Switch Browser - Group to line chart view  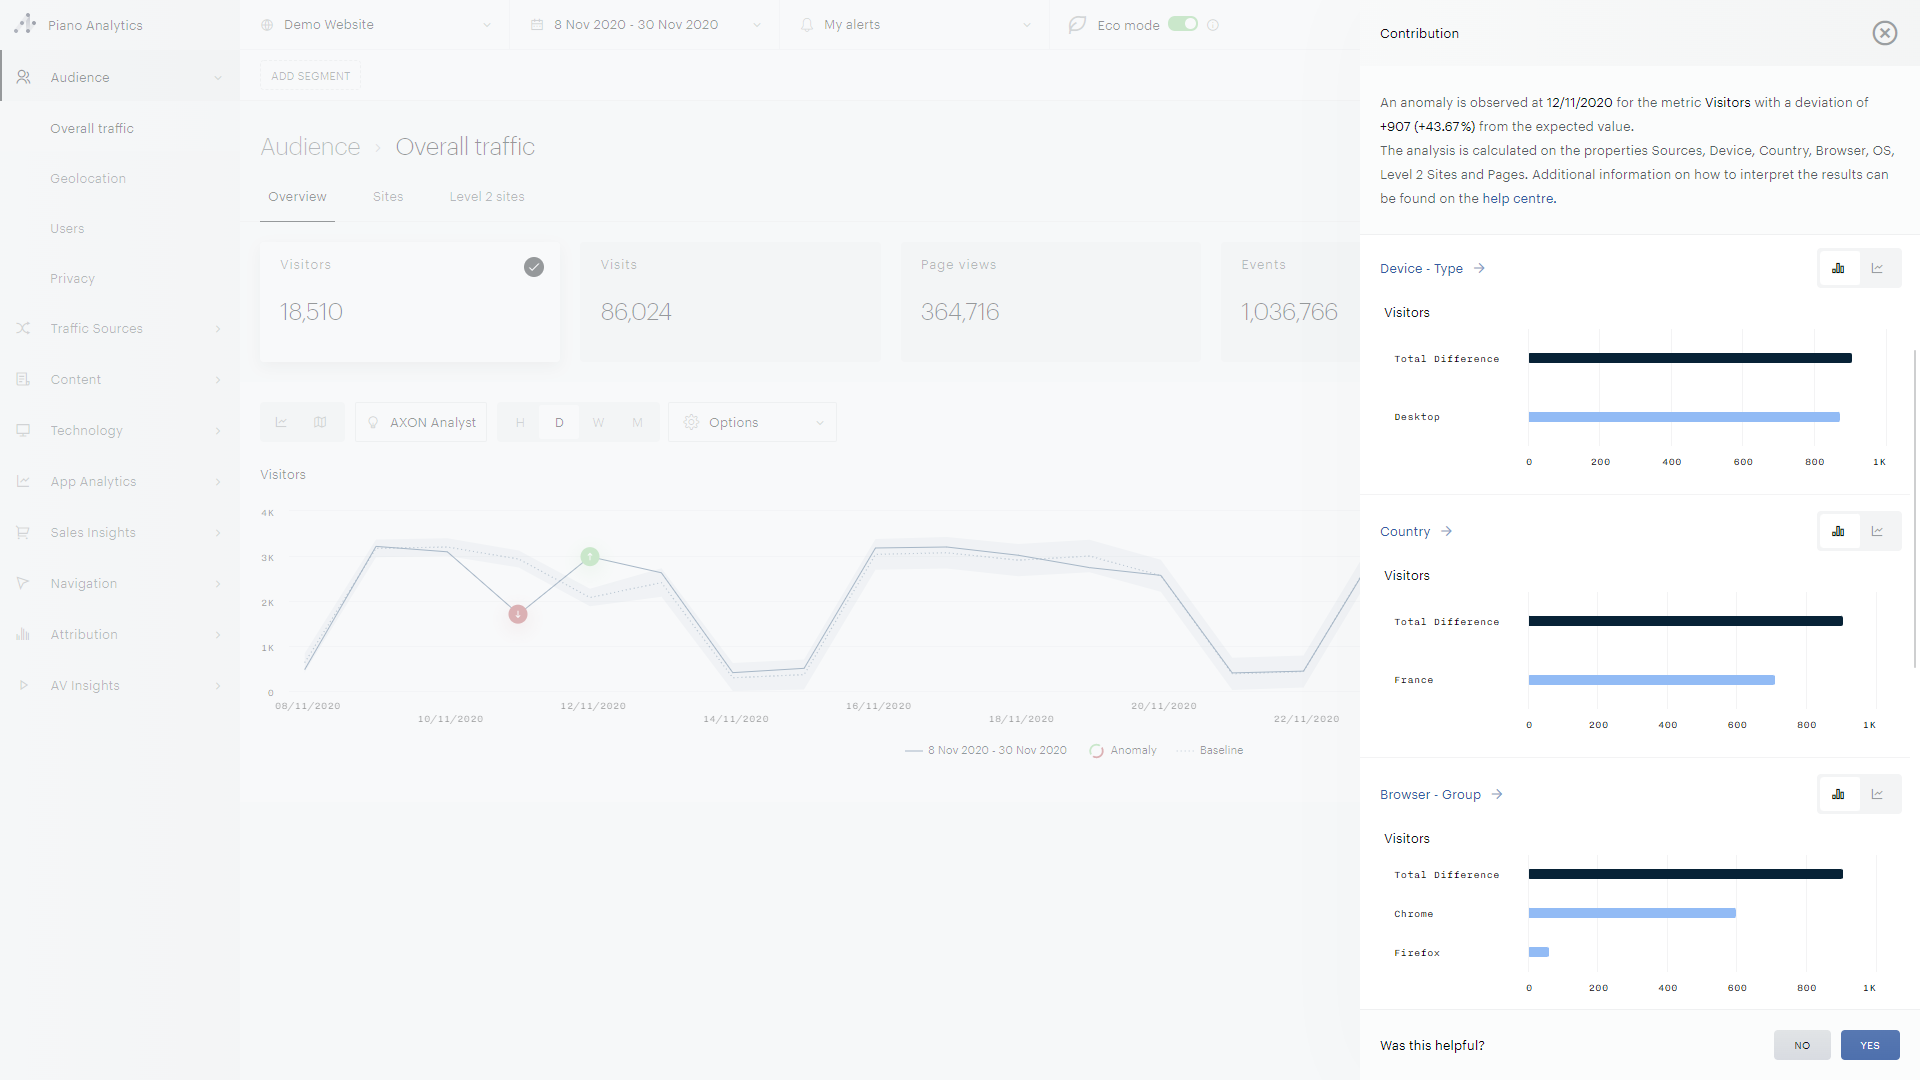click(x=1878, y=794)
